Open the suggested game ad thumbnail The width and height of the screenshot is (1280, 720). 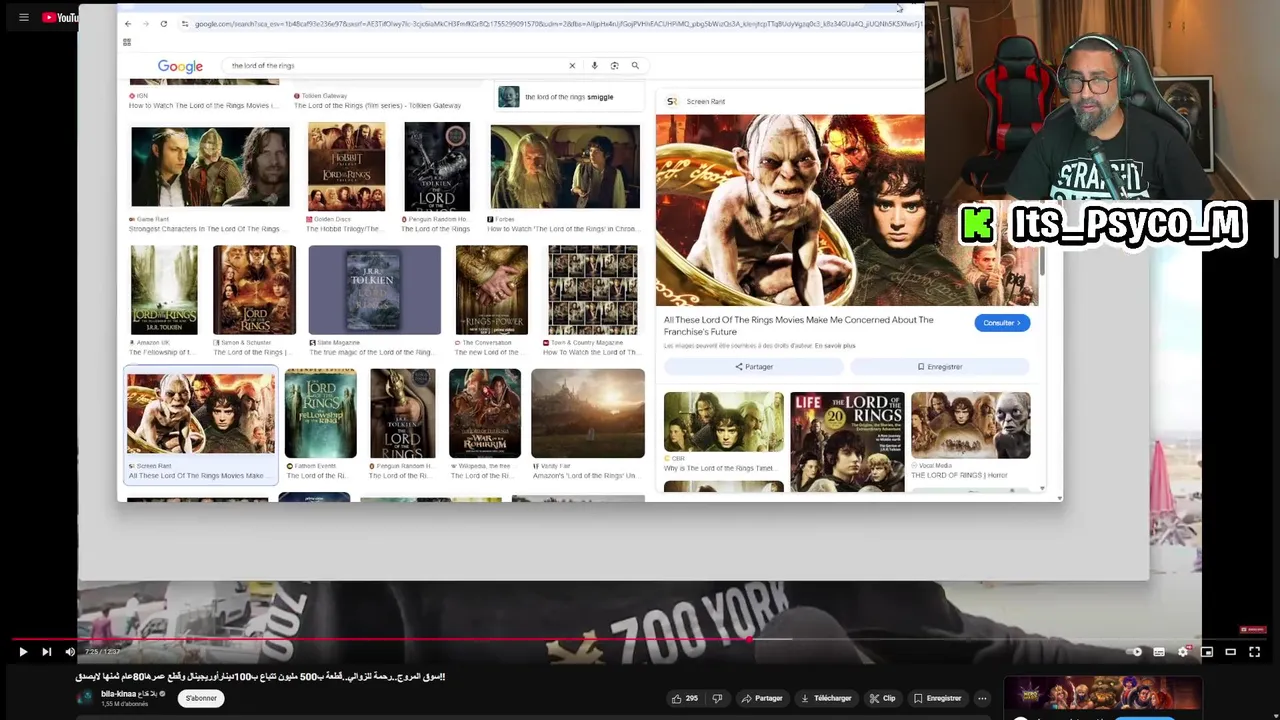(1102, 693)
